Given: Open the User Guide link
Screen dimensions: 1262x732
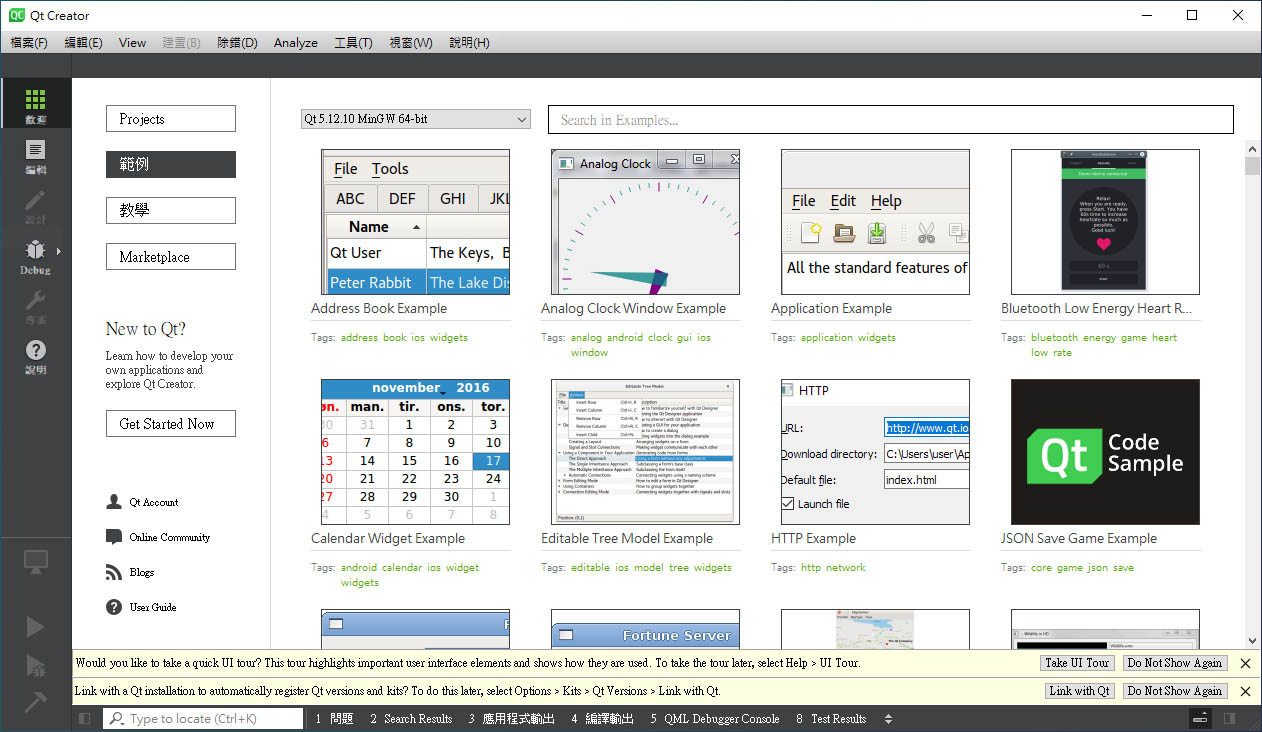Looking at the screenshot, I should click(x=153, y=607).
